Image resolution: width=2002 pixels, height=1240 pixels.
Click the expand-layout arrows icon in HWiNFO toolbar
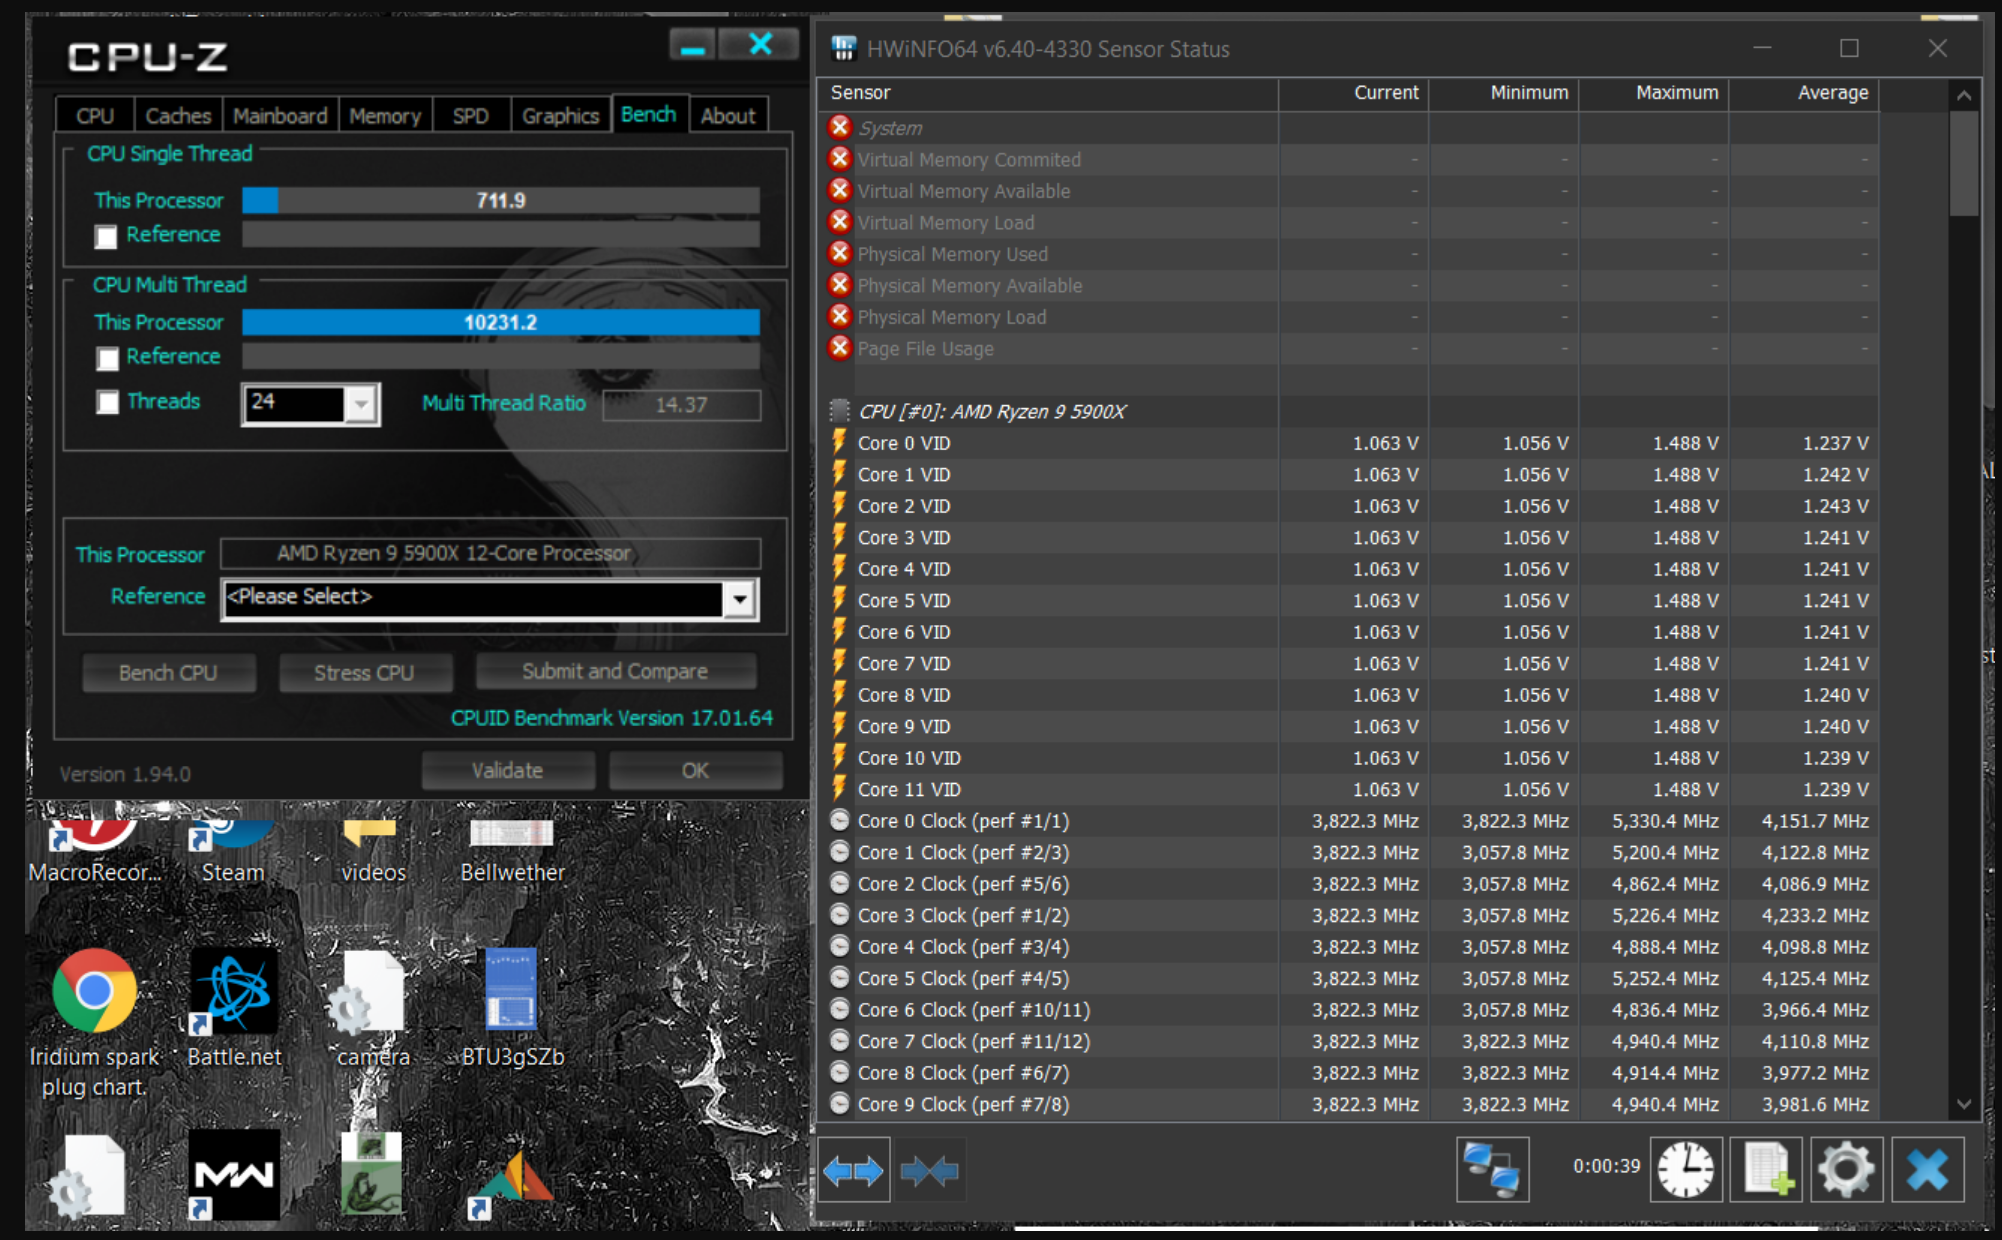(853, 1170)
